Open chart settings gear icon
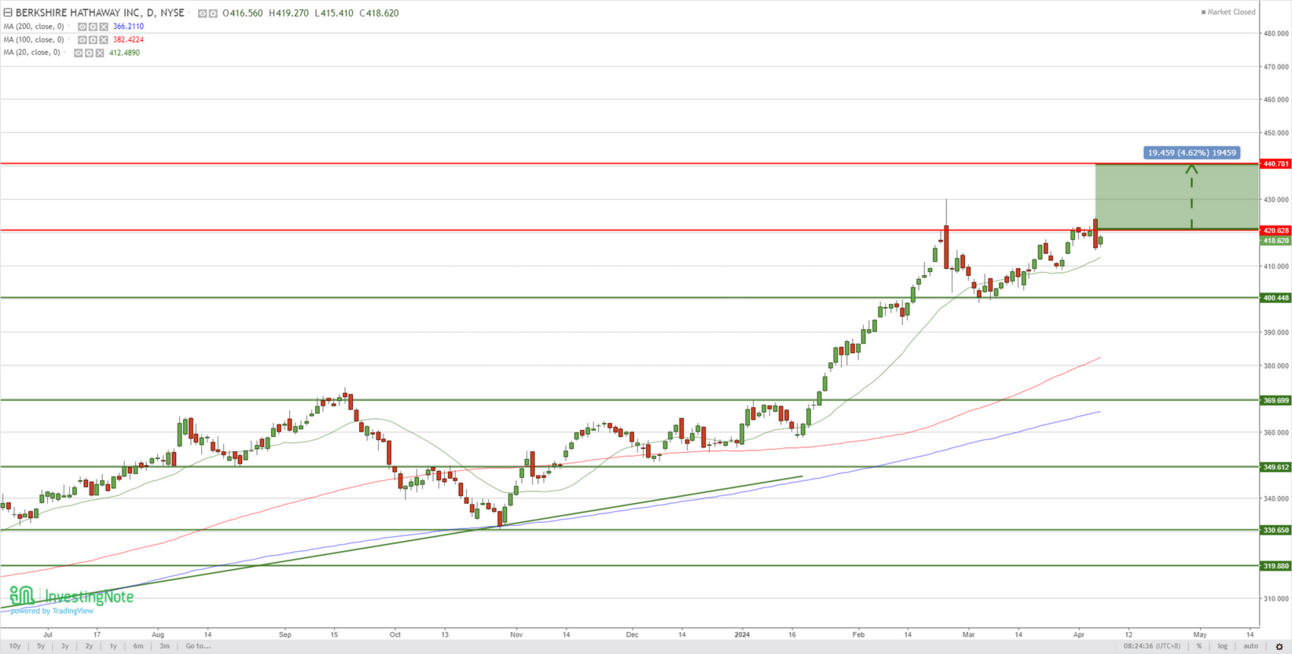1292x654 pixels. coord(1278,646)
